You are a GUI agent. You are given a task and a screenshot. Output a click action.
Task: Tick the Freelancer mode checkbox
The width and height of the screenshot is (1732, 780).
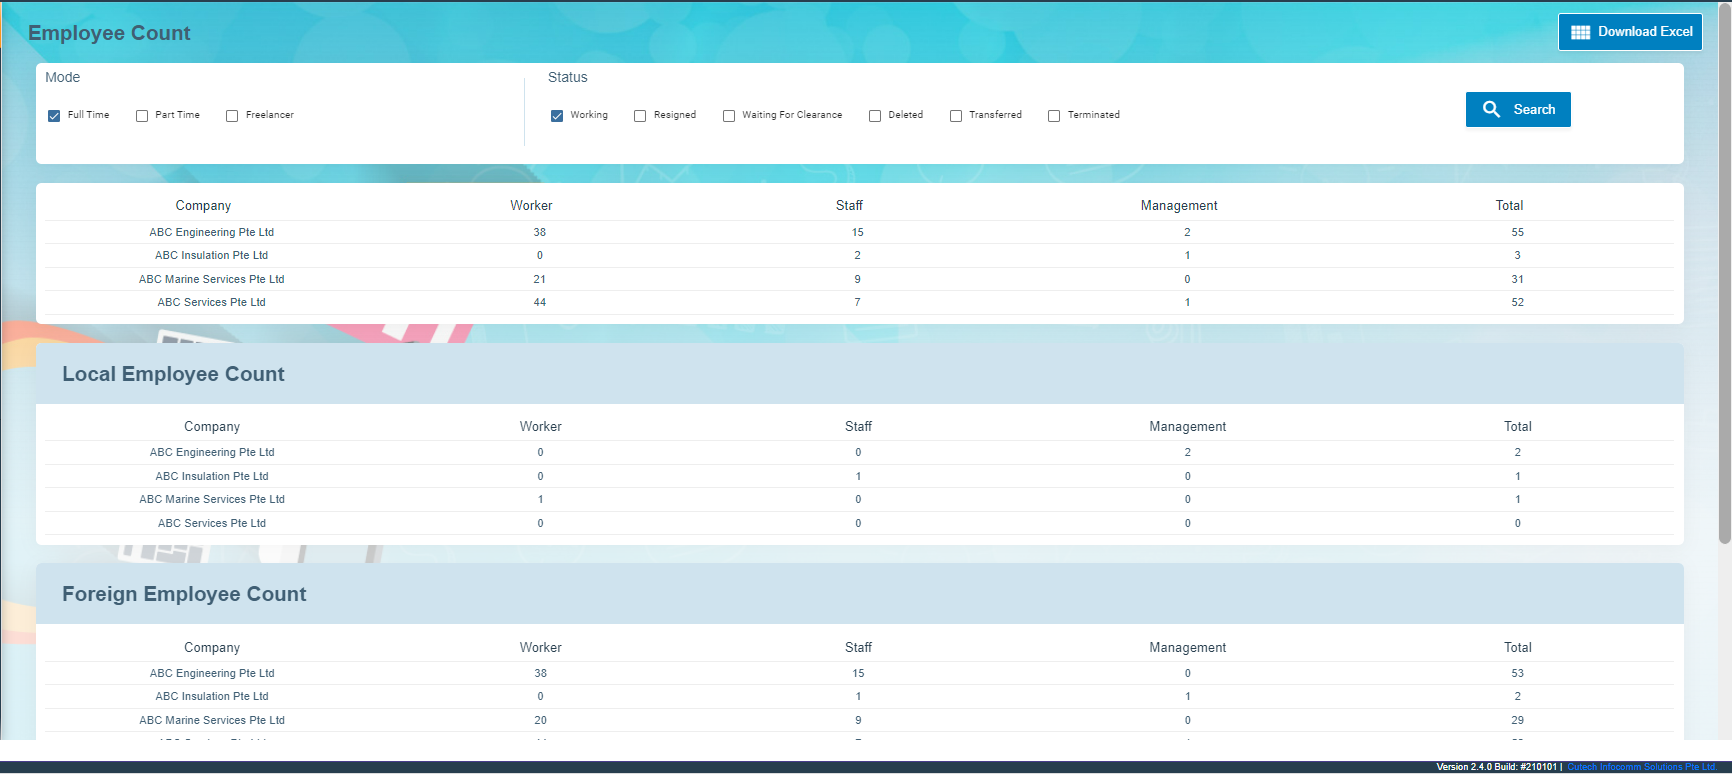click(232, 116)
